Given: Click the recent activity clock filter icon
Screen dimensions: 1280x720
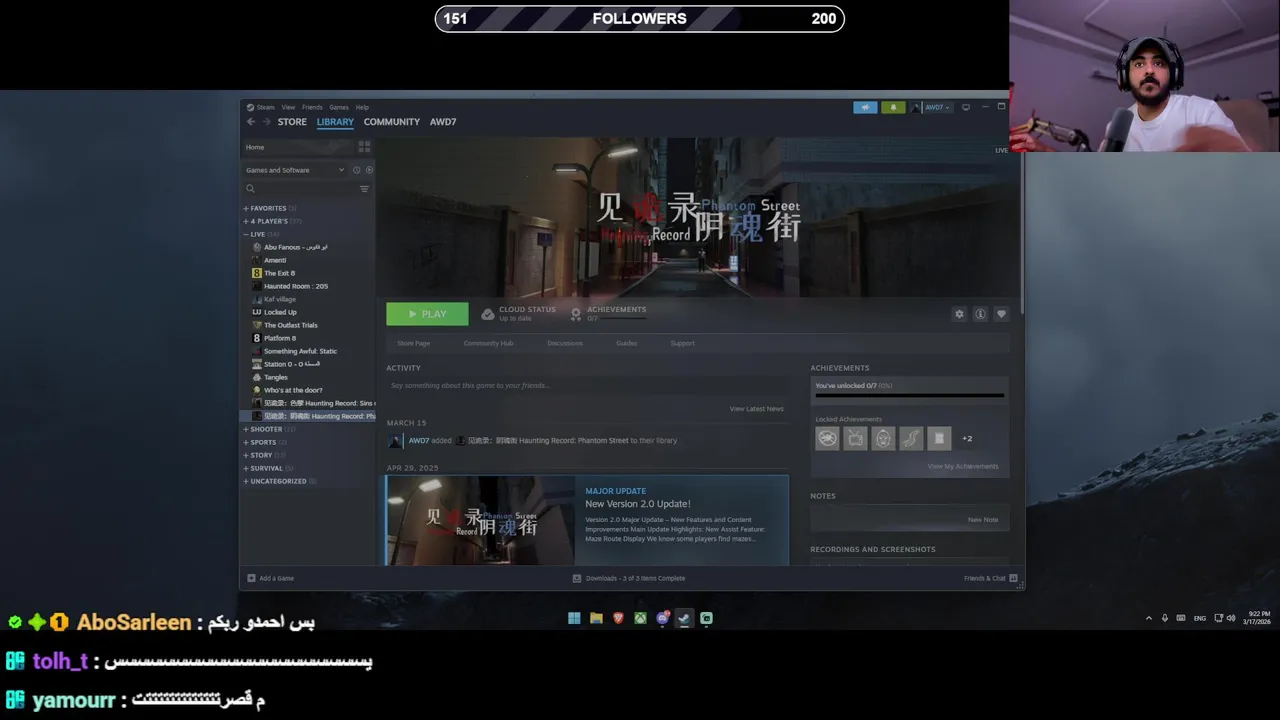Looking at the screenshot, I should coord(356,170).
